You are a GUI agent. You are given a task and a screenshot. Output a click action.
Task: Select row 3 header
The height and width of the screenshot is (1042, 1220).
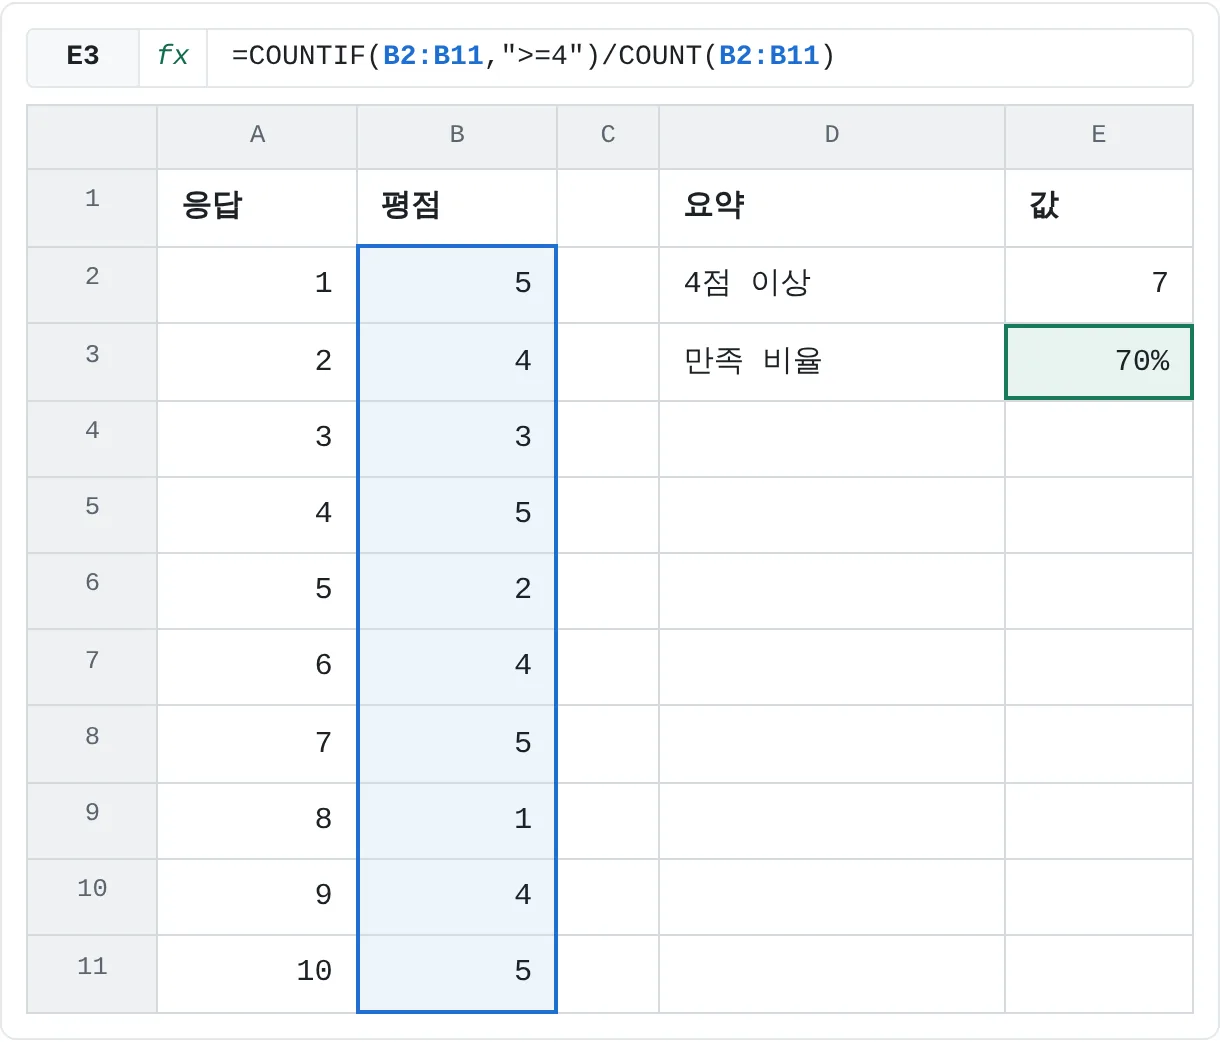pos(92,362)
